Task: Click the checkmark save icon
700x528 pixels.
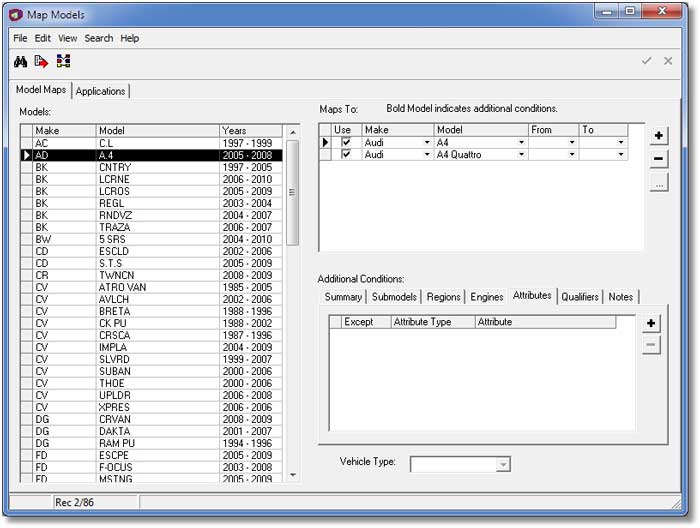Action: pyautogui.click(x=647, y=61)
